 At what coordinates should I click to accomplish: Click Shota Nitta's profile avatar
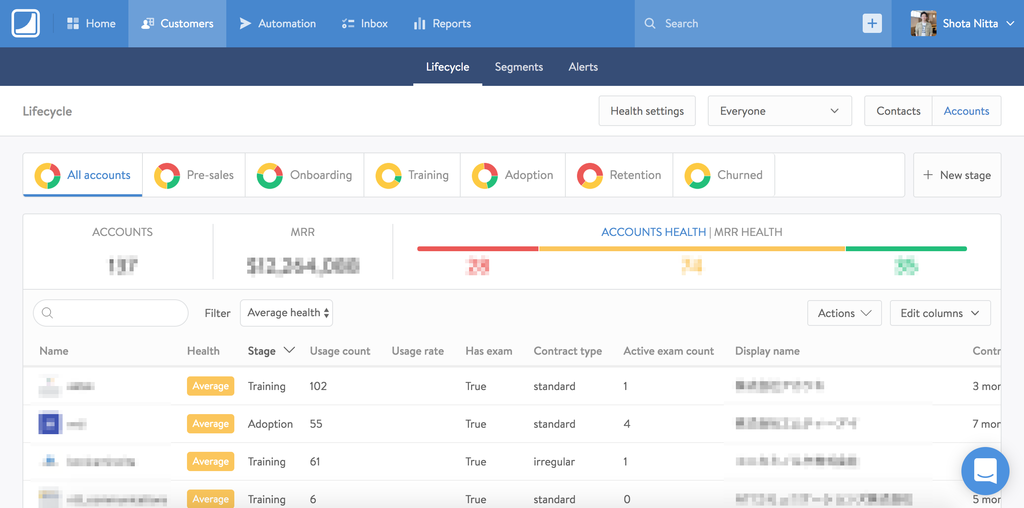click(x=923, y=24)
